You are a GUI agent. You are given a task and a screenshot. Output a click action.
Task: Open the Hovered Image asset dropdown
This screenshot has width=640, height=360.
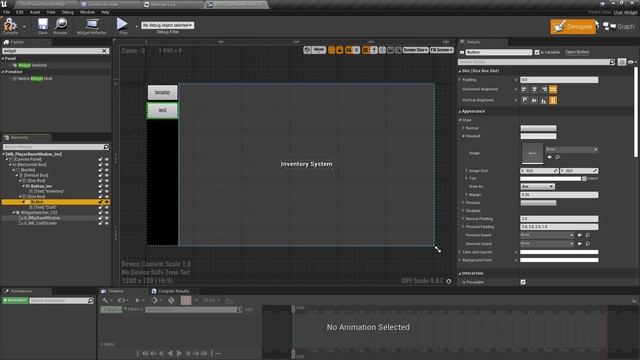(x=571, y=149)
